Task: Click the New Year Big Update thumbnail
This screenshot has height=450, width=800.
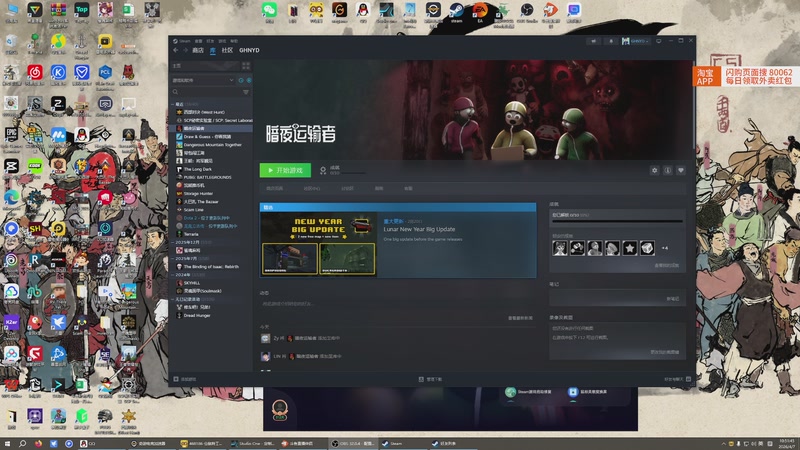Action: pyautogui.click(x=318, y=244)
